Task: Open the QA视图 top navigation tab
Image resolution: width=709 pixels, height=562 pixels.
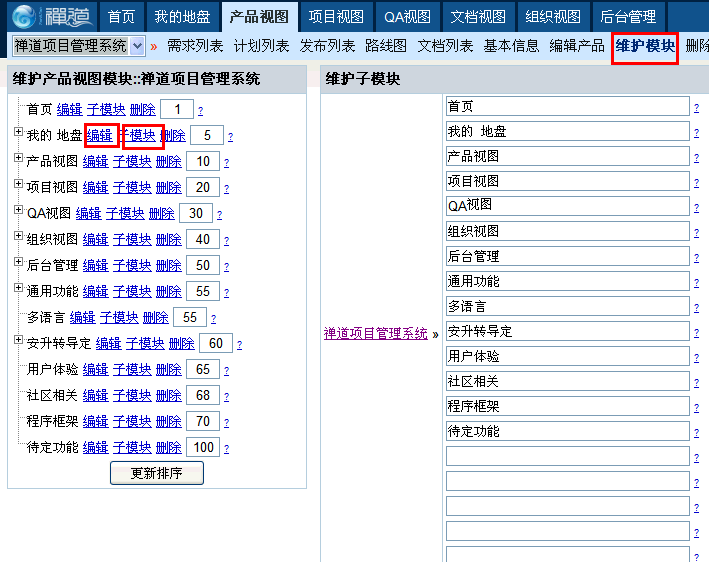Action: click(x=407, y=17)
